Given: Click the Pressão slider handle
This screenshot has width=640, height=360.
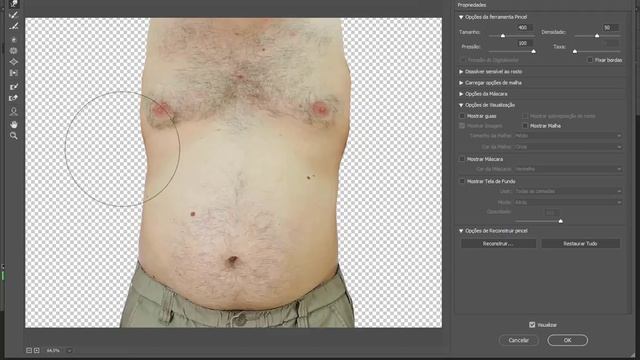Looking at the screenshot, I should click(x=533, y=51).
